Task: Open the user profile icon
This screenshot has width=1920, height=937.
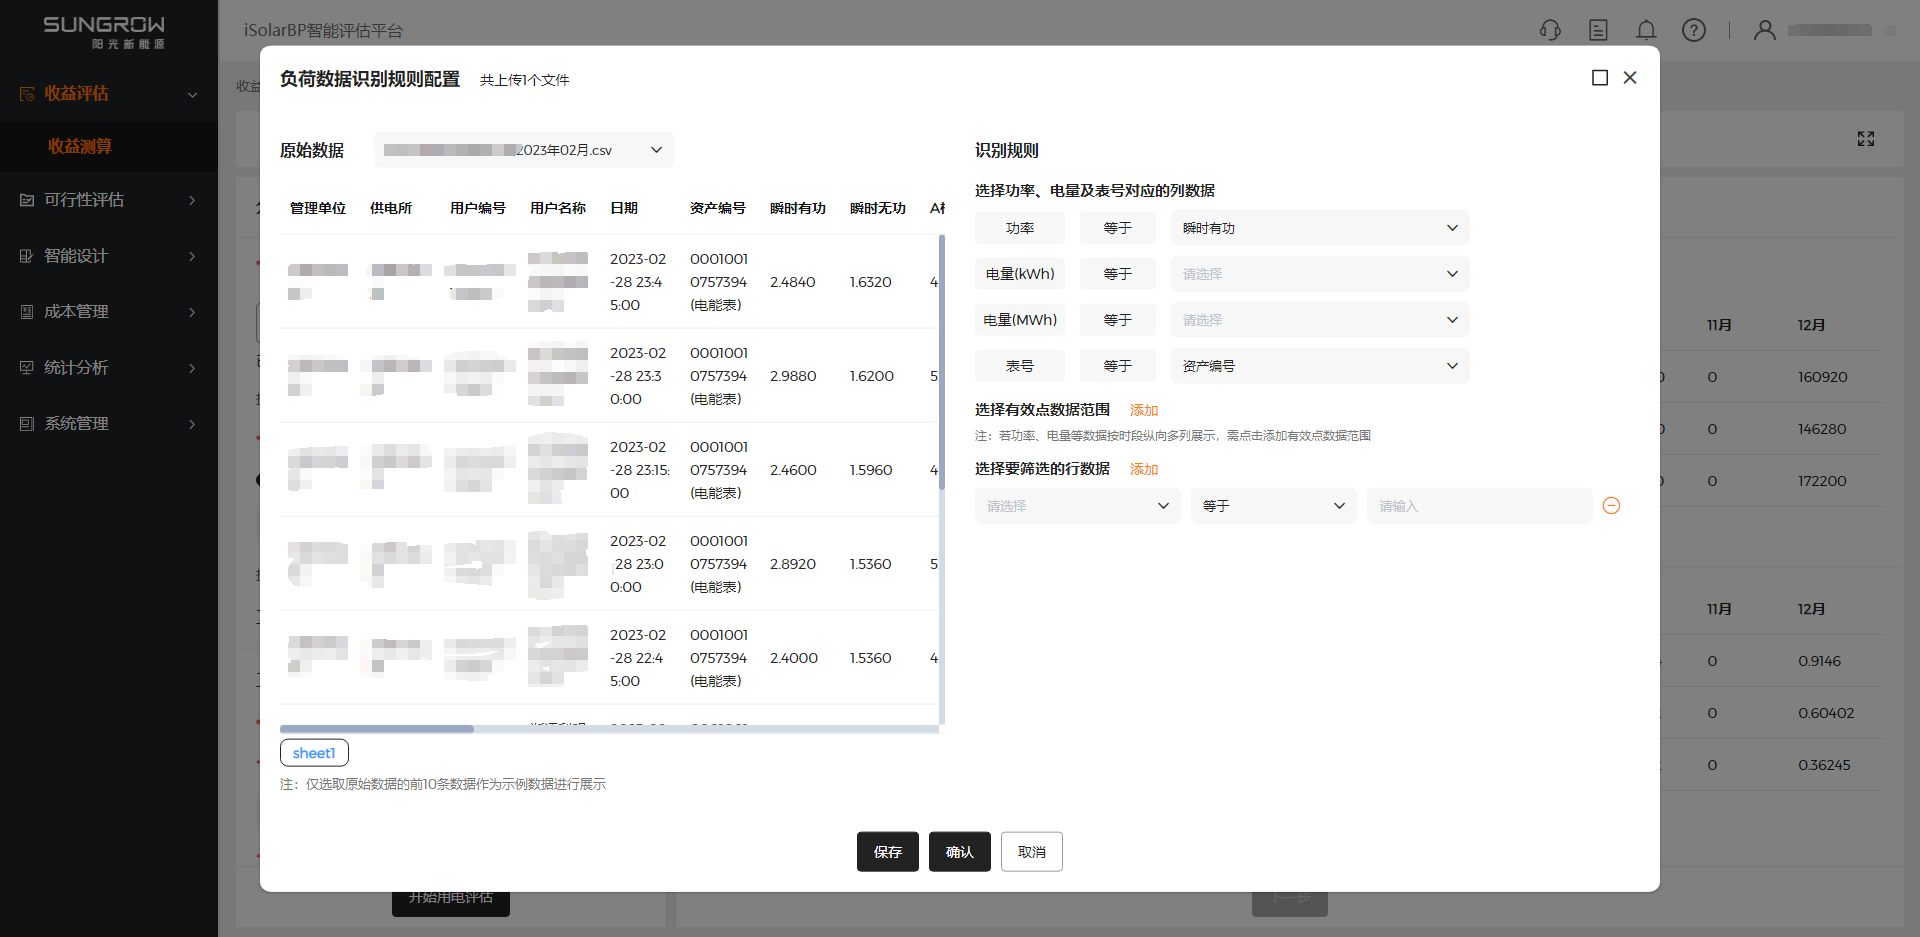Action: (1765, 30)
